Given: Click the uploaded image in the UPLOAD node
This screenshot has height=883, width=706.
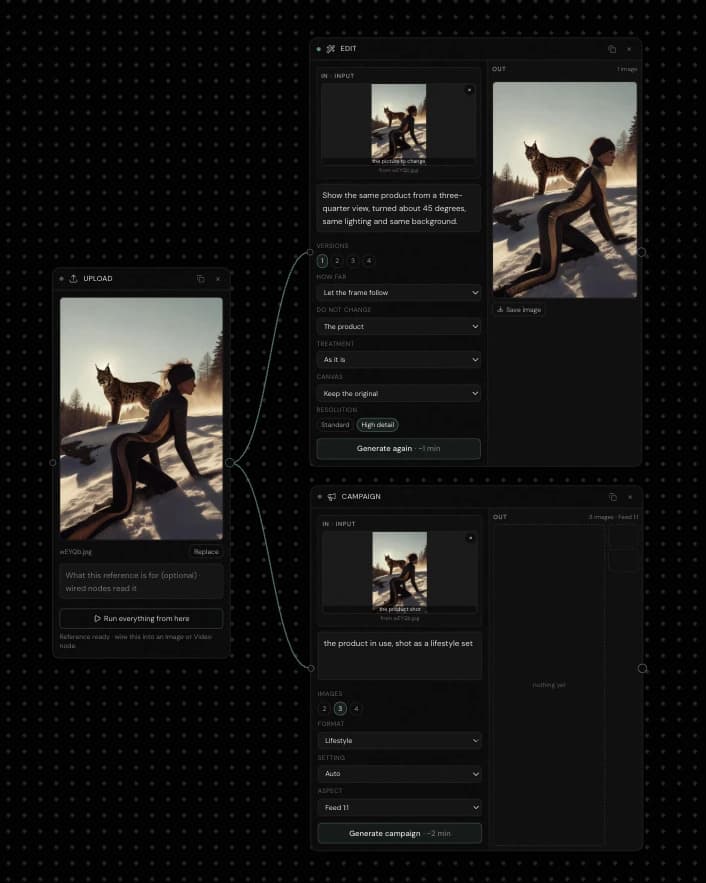Looking at the screenshot, I should (141, 418).
